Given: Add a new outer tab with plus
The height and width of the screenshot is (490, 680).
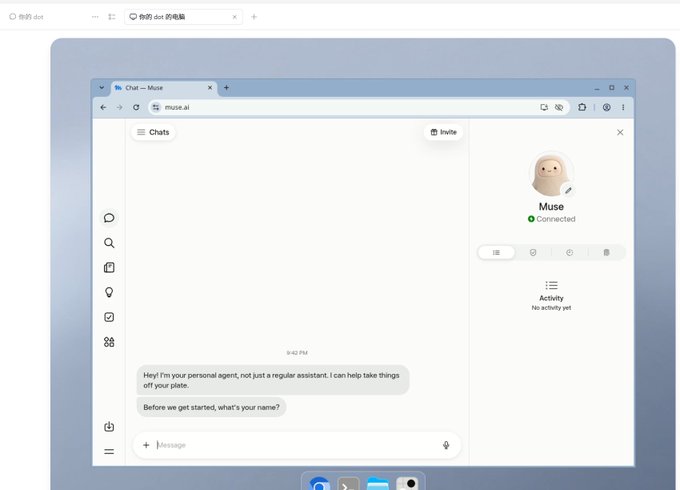Looking at the screenshot, I should point(254,17).
